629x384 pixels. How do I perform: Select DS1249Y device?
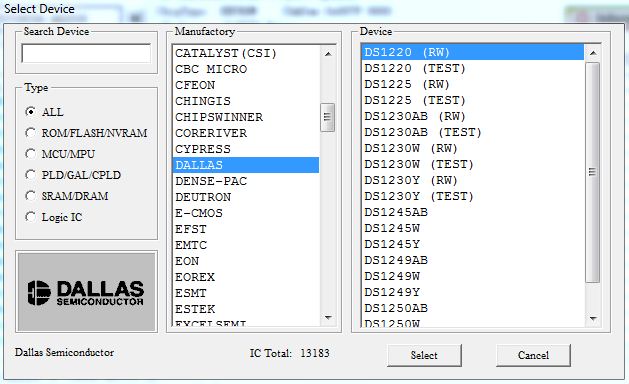point(473,293)
